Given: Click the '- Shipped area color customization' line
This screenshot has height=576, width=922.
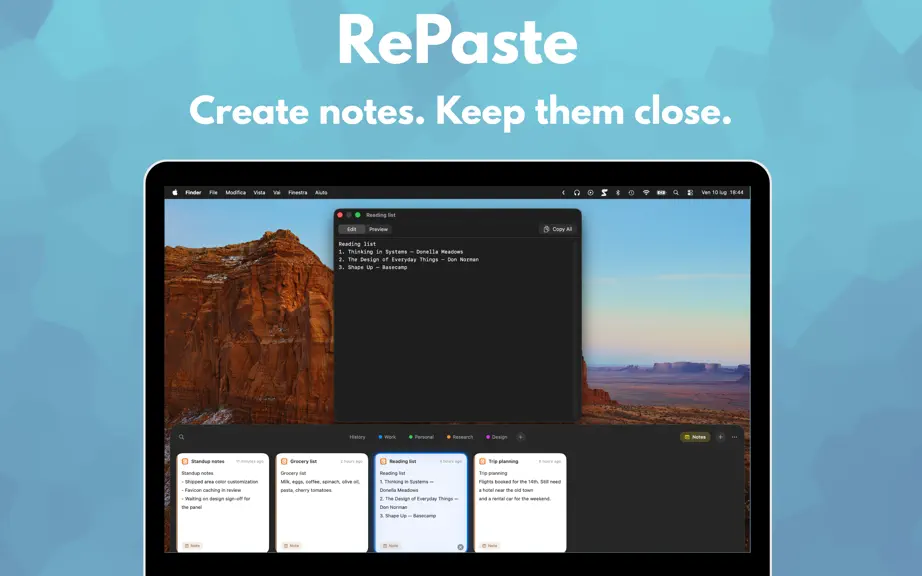Looking at the screenshot, I should [x=220, y=481].
